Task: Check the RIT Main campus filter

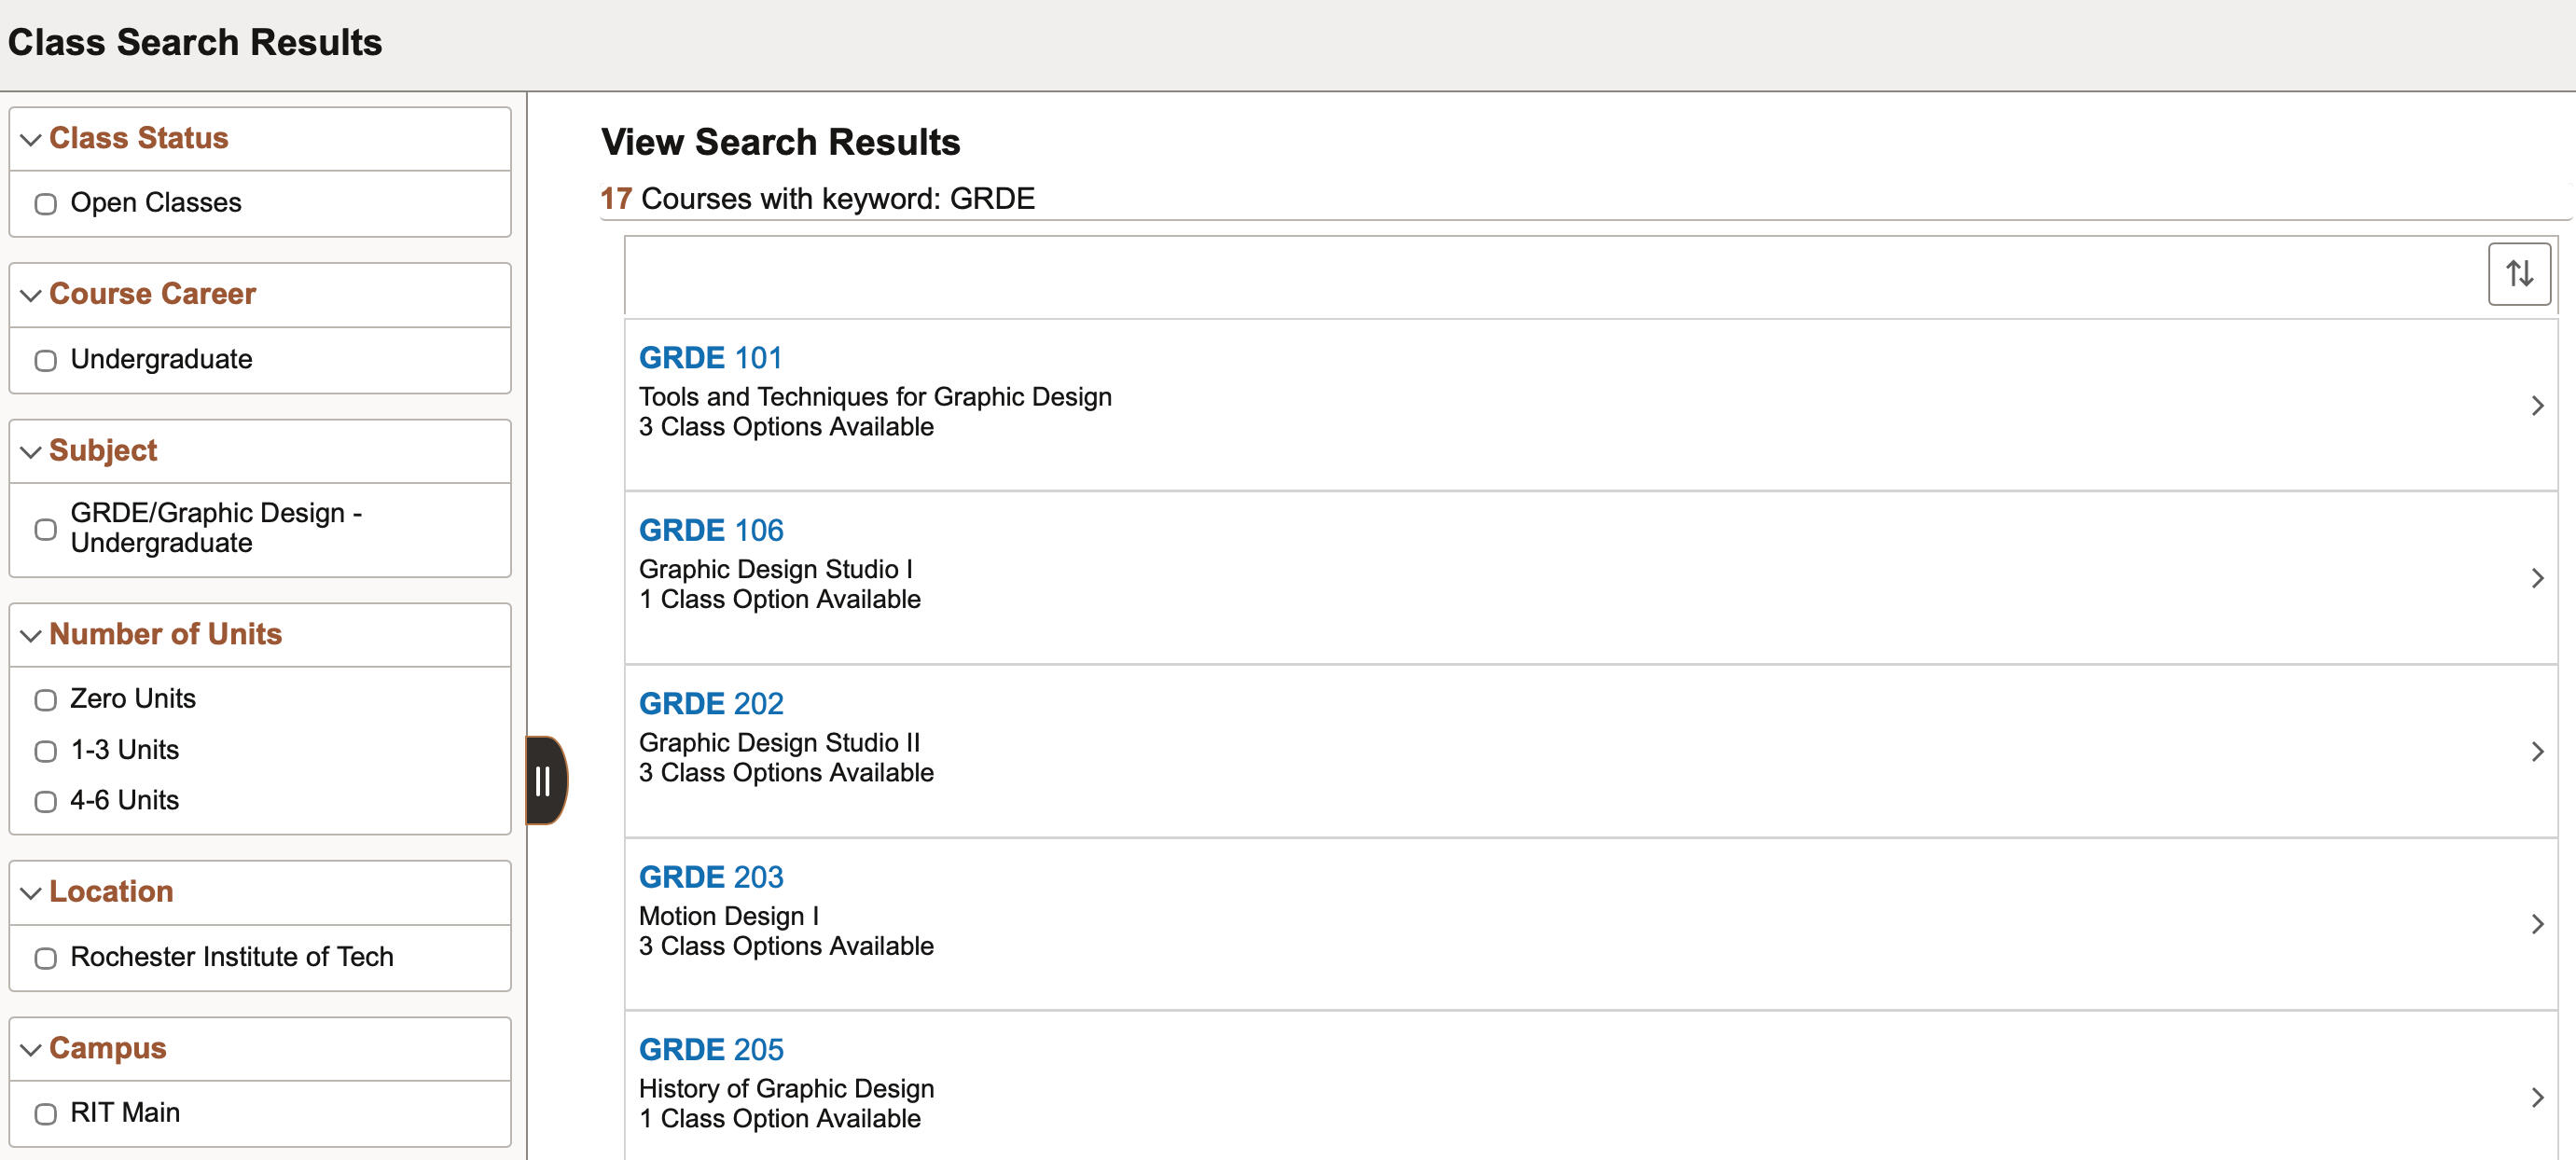Action: 45,1112
